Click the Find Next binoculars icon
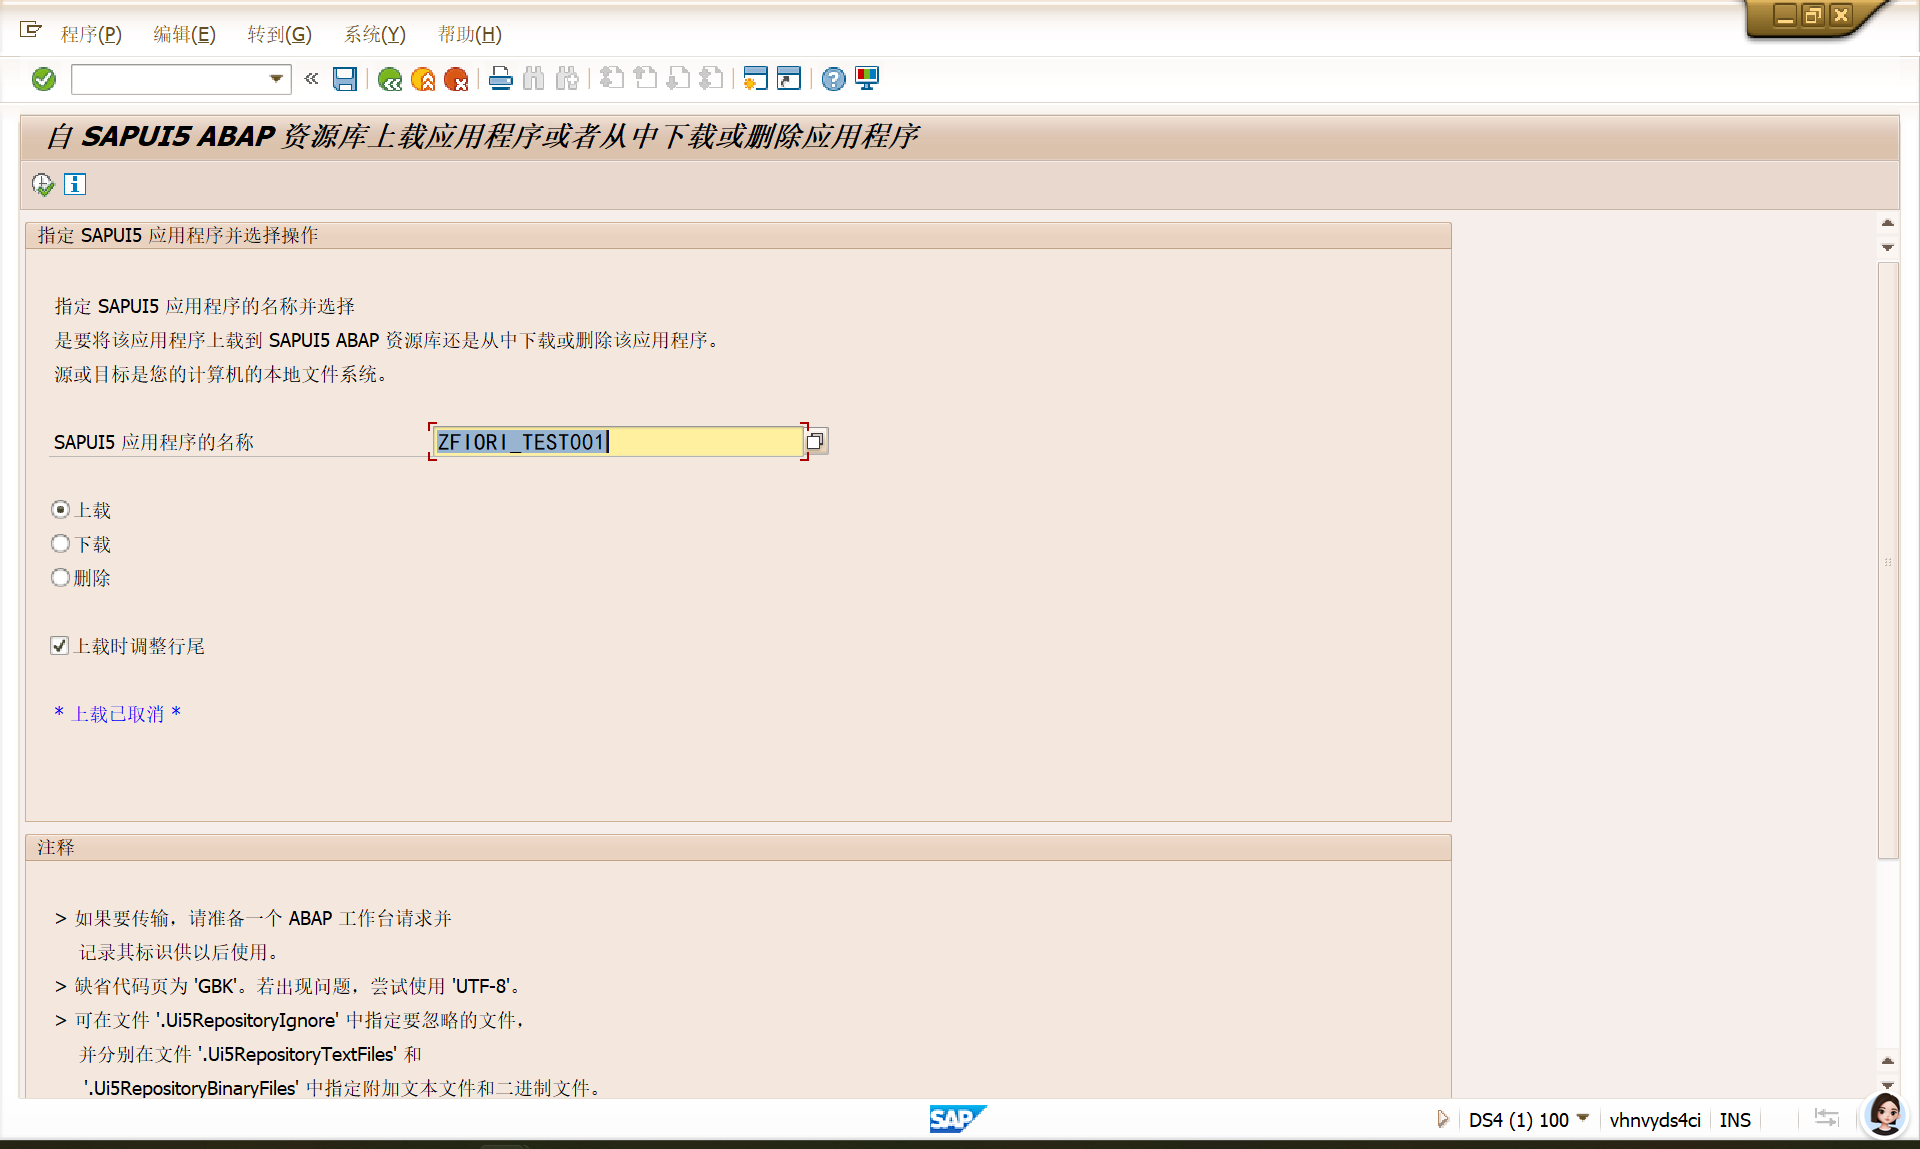This screenshot has width=1920, height=1149. (567, 79)
